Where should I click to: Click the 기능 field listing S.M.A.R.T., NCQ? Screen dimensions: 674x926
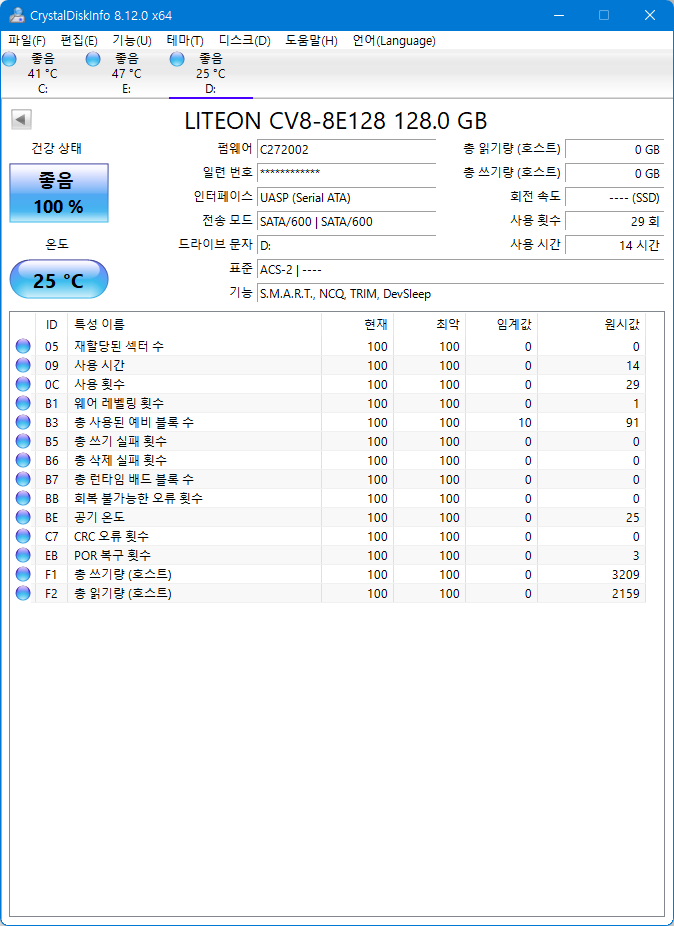[461, 294]
